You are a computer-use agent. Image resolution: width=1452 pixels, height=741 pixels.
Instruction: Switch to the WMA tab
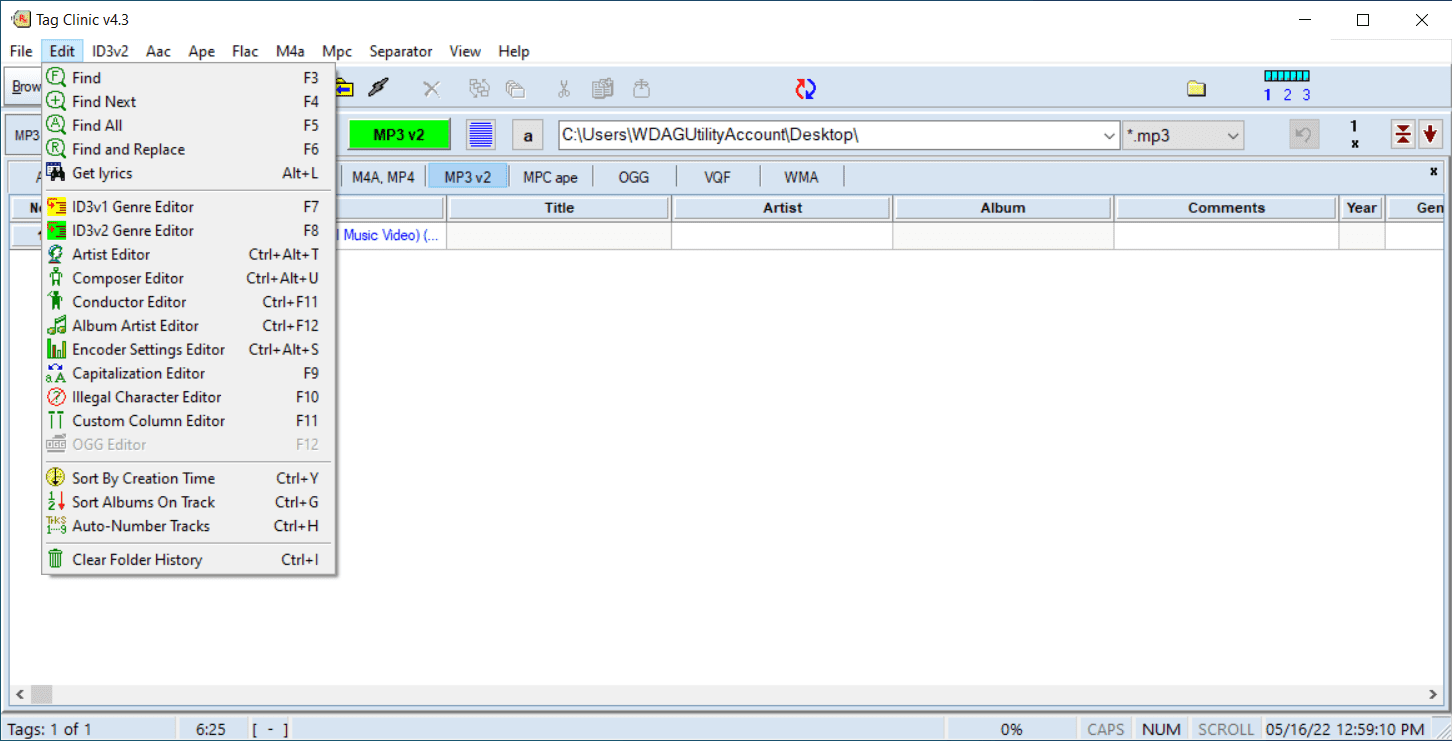801,177
